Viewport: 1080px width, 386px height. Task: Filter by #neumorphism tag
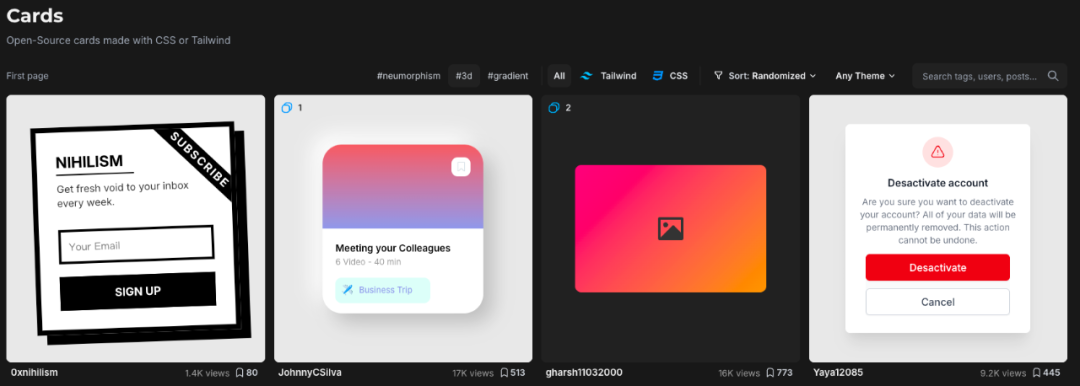(408, 76)
